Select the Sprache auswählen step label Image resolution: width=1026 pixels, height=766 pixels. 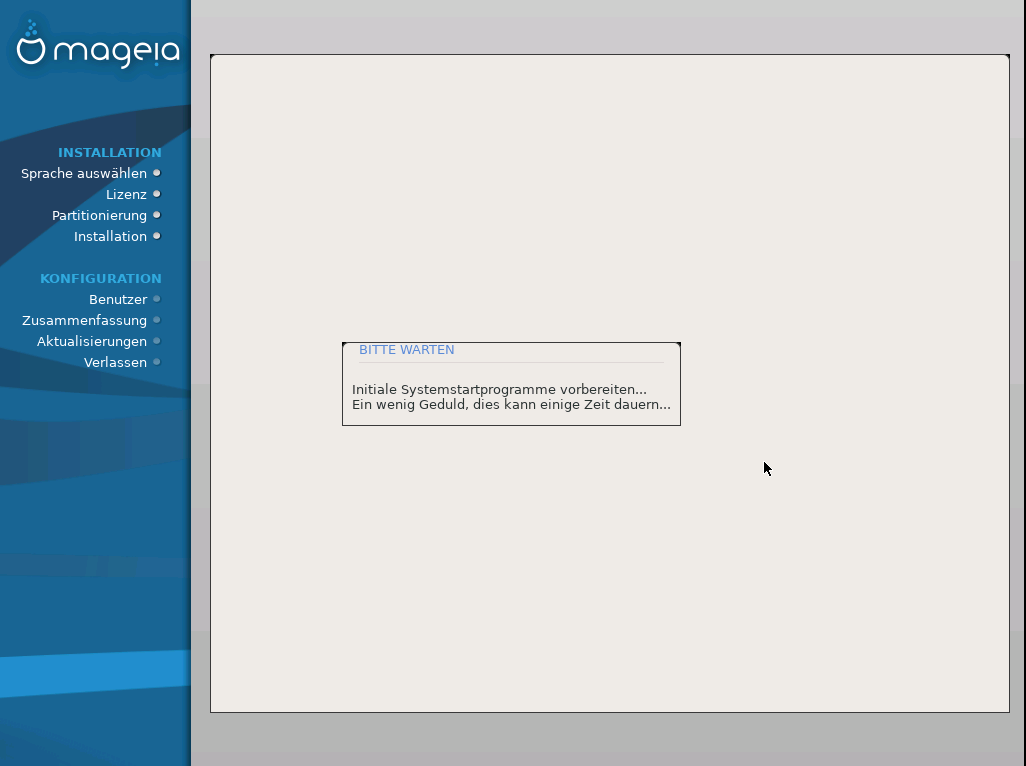pyautogui.click(x=84, y=174)
